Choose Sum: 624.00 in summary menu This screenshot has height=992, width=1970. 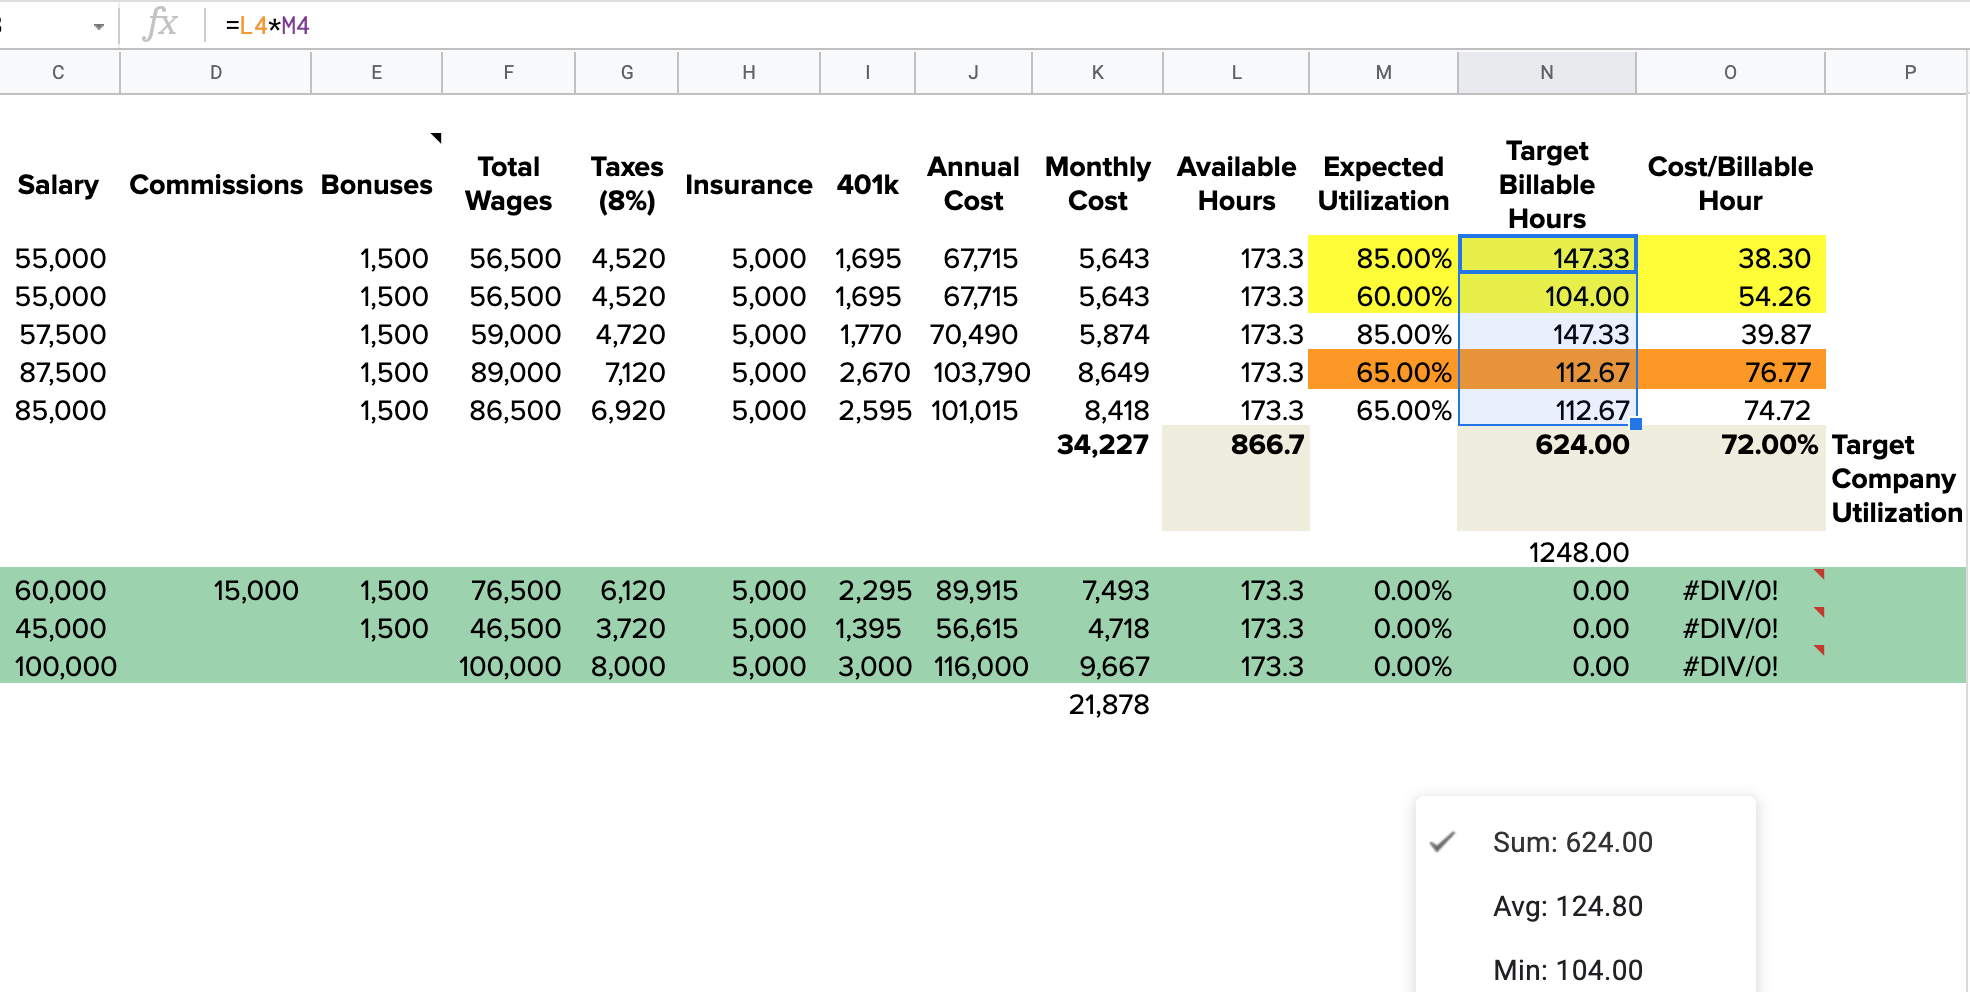(1586, 842)
